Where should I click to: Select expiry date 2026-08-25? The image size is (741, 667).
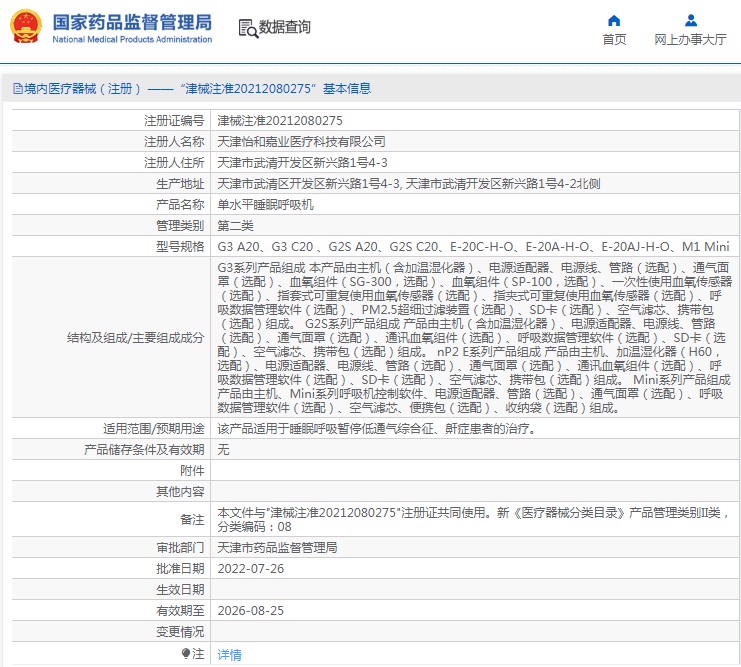[250, 611]
